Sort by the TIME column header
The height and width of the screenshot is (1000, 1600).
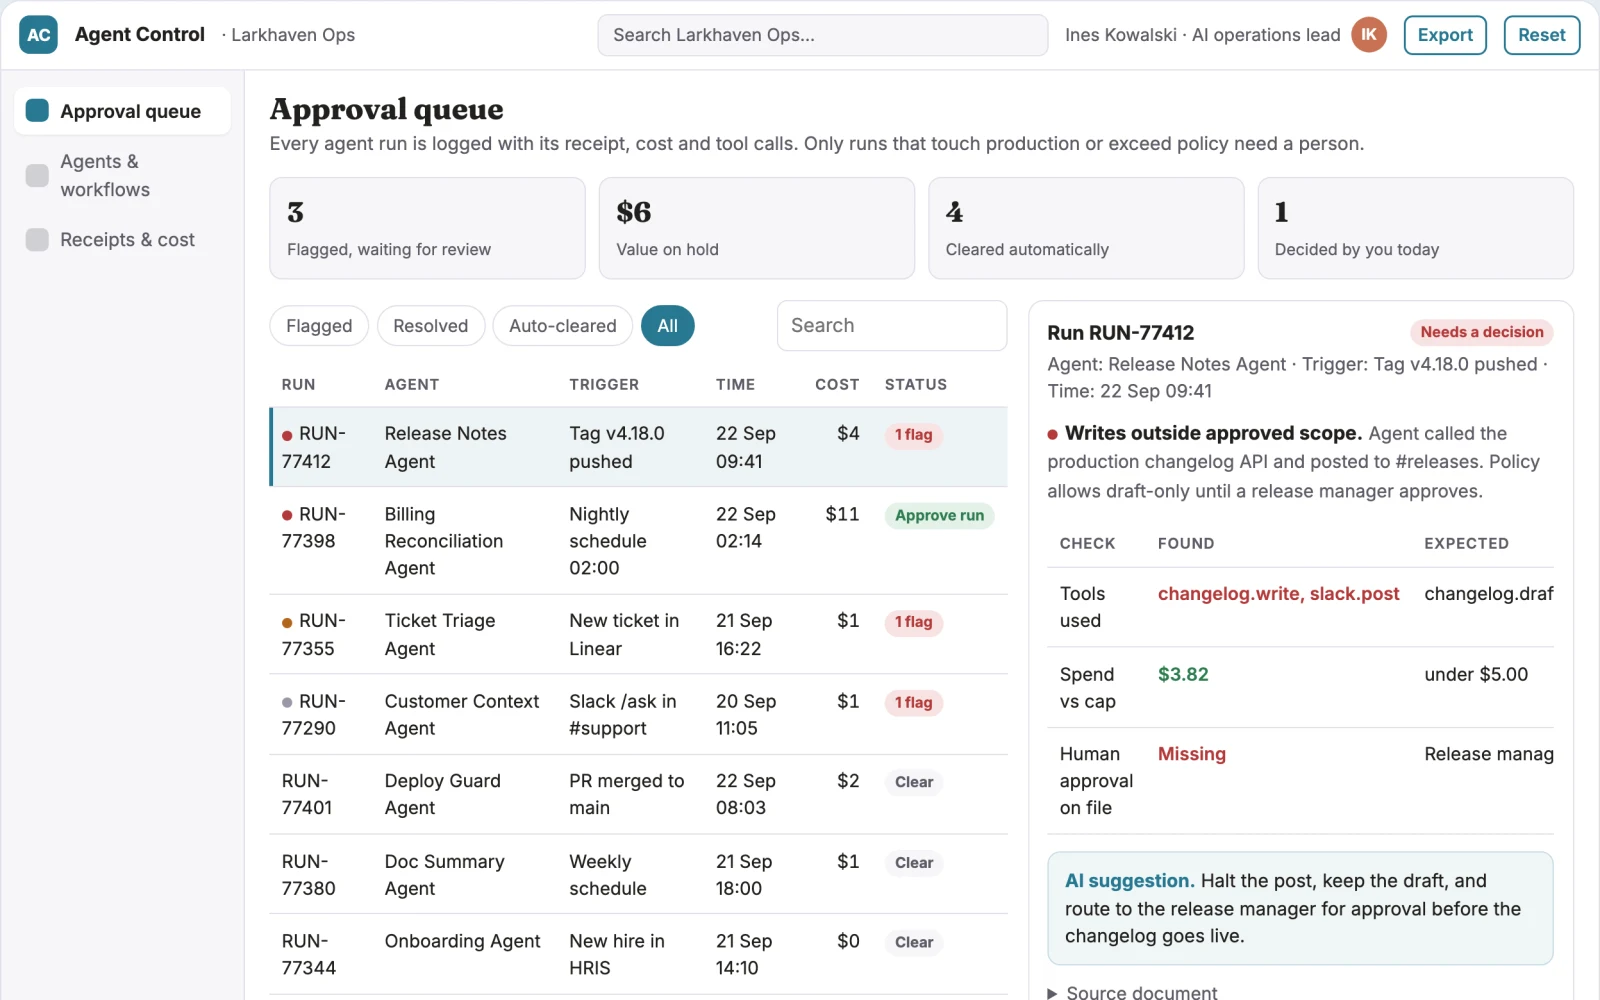(x=735, y=385)
